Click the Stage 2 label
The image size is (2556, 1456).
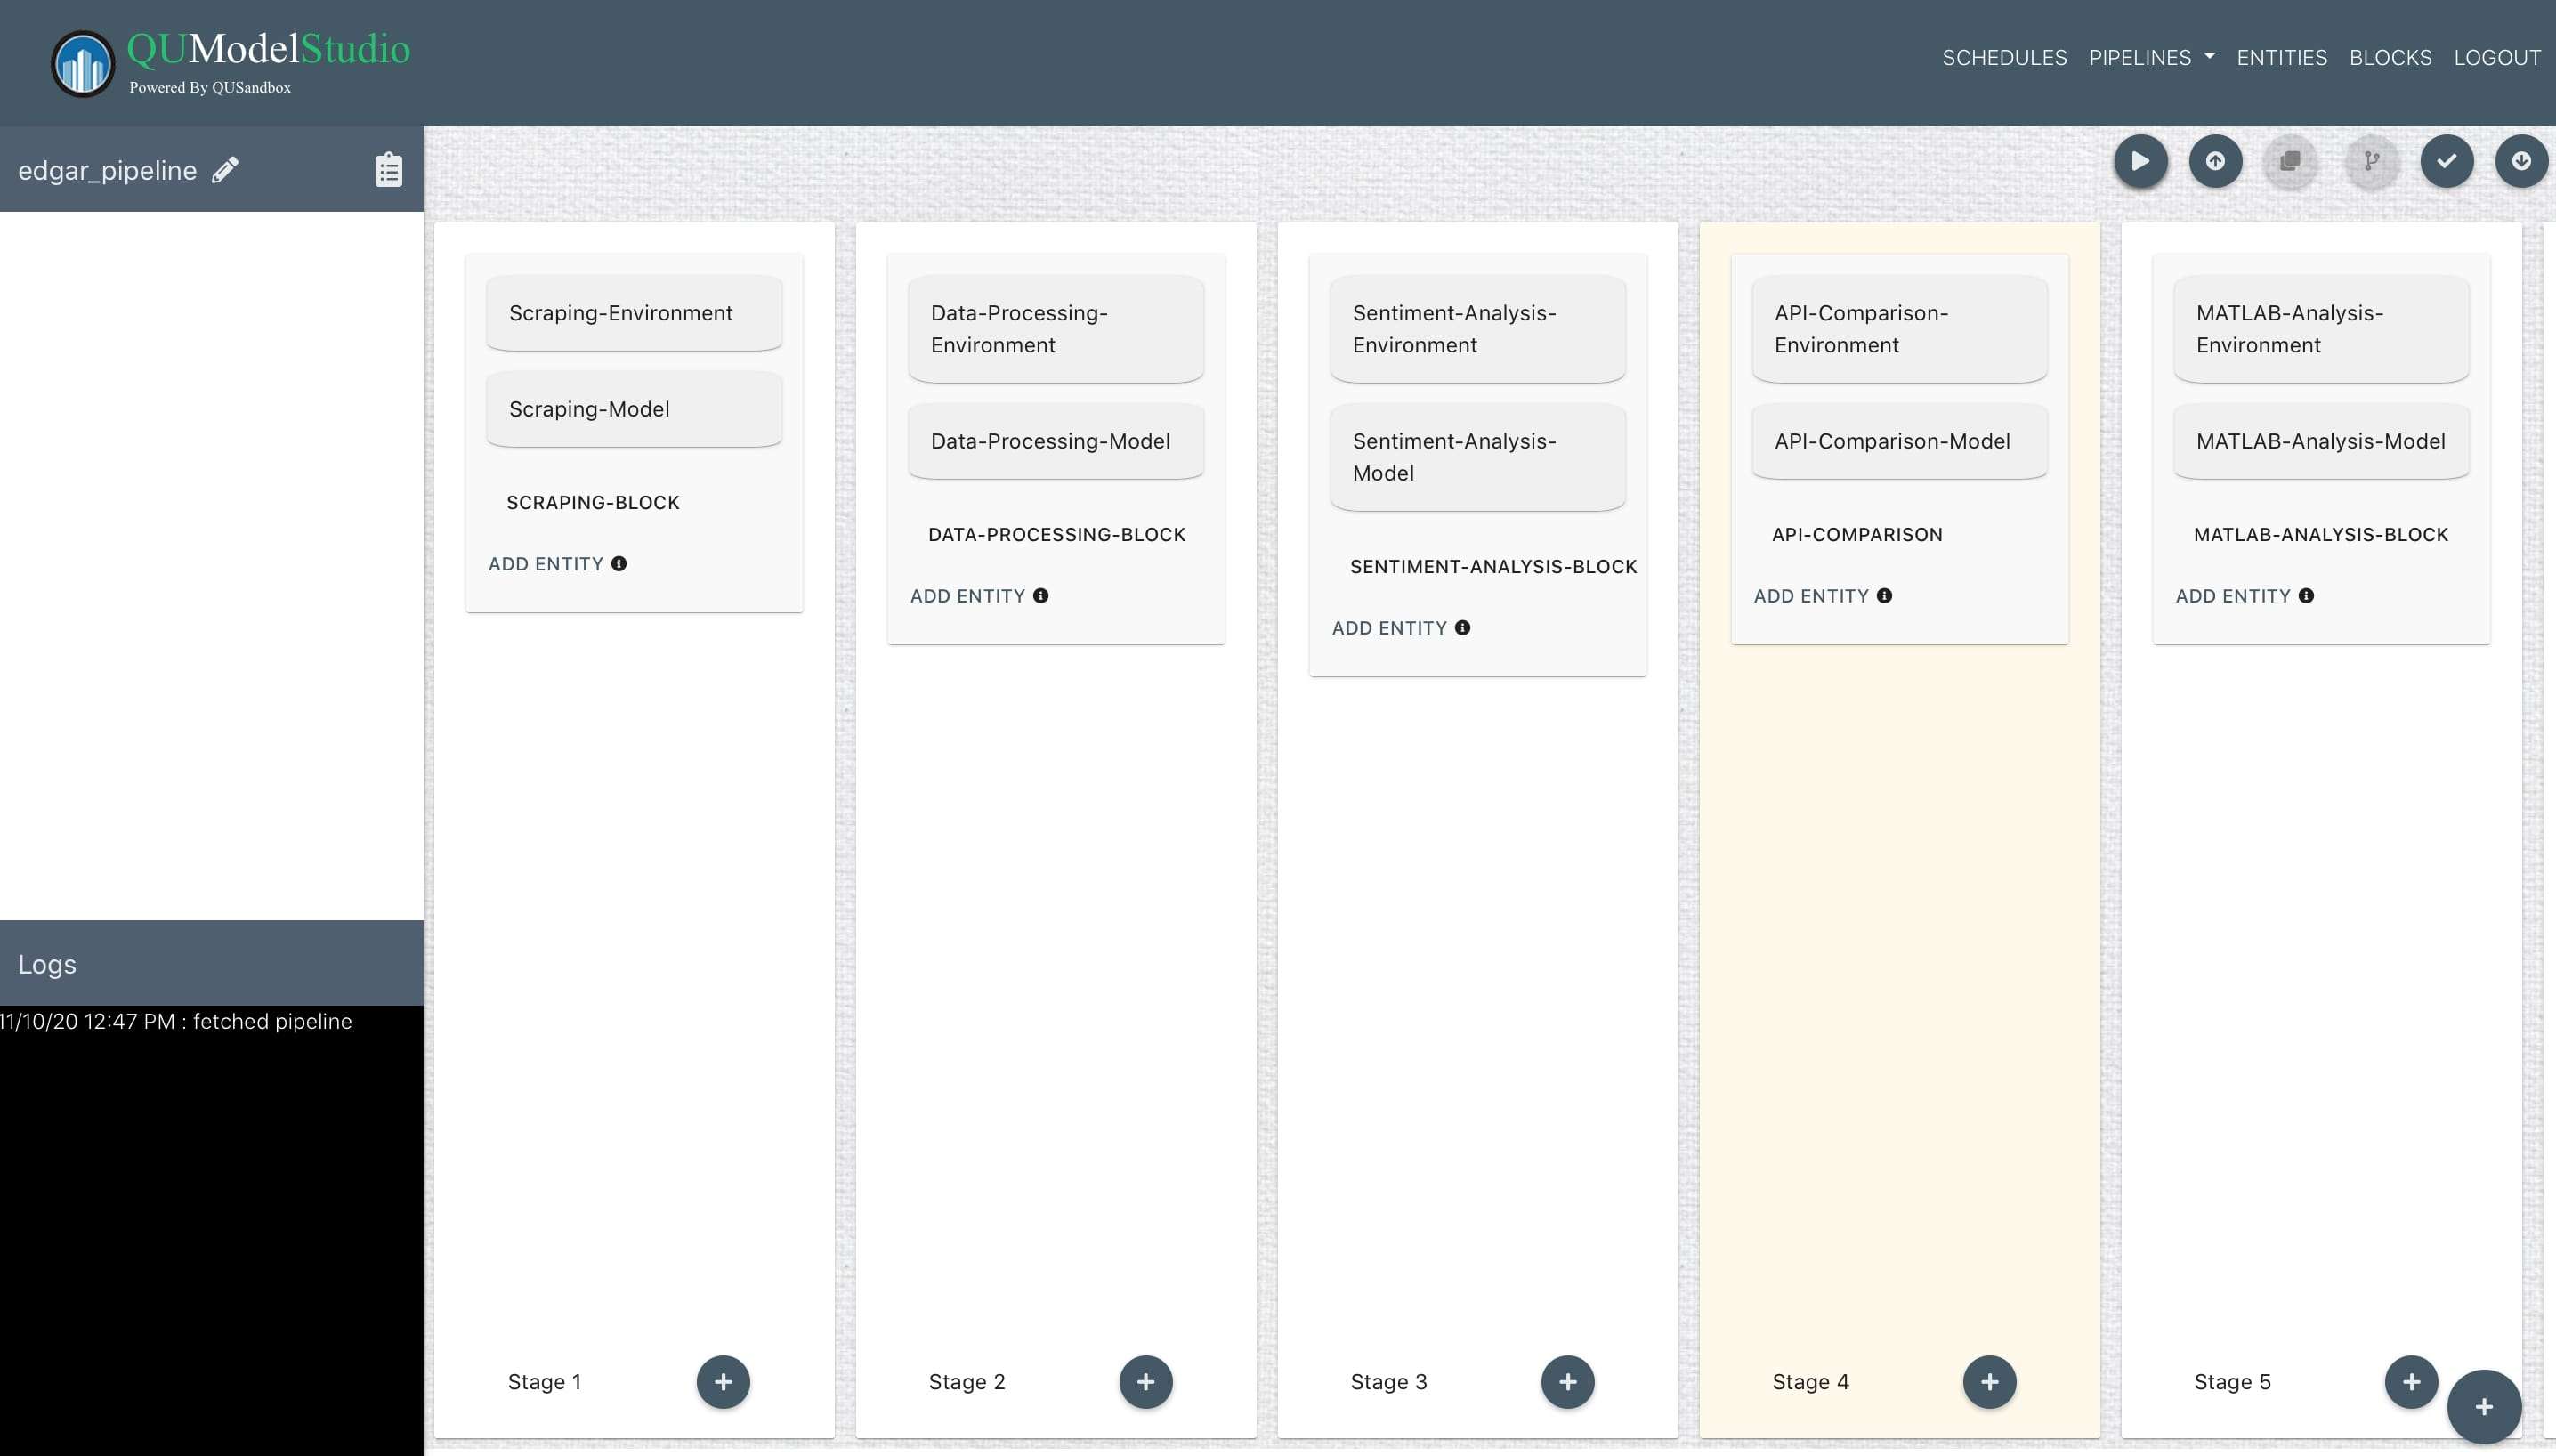tap(967, 1381)
